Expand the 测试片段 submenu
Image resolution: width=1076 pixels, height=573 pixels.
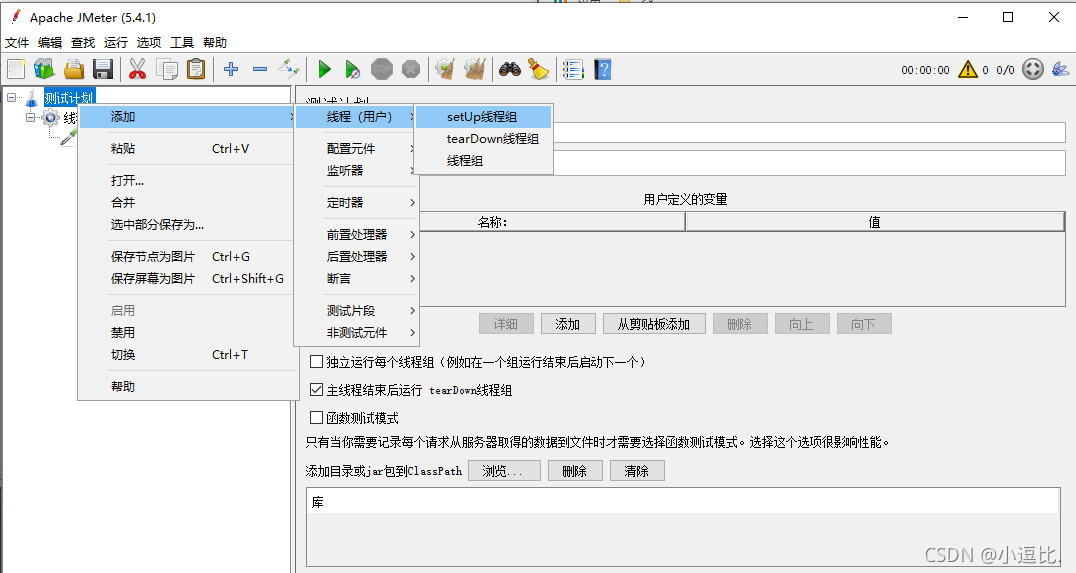pyautogui.click(x=356, y=311)
